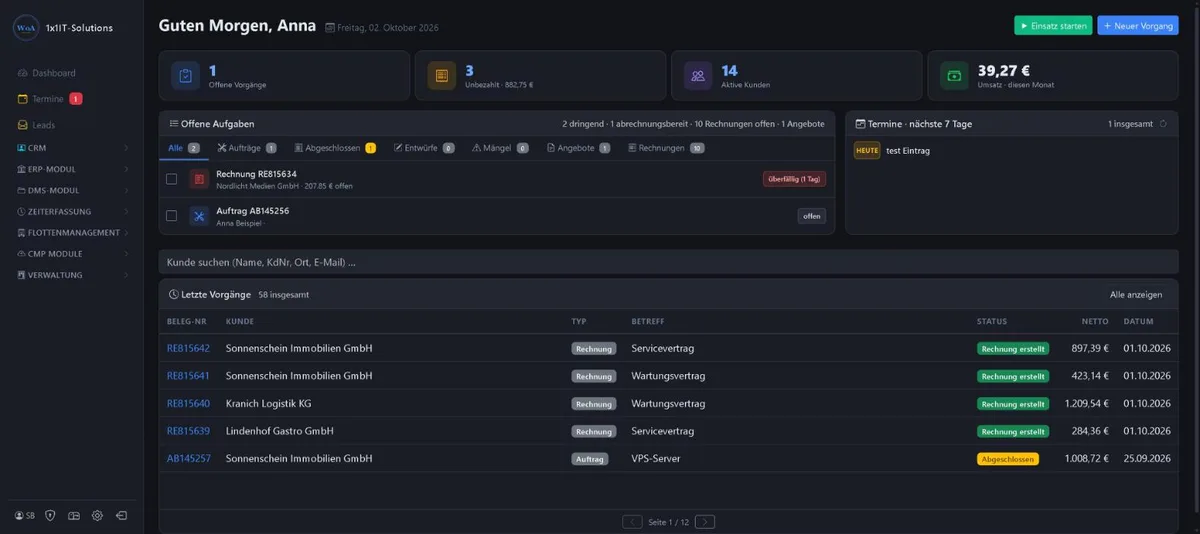
Task: Click the Aktive Kunden people icon
Action: (698, 76)
